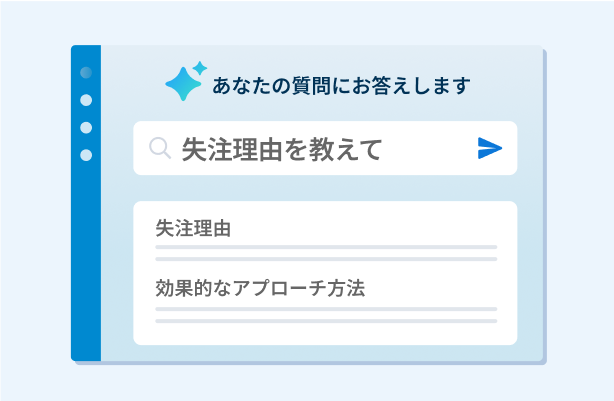Select the third sidebar dot
The image size is (614, 401).
coord(86,128)
